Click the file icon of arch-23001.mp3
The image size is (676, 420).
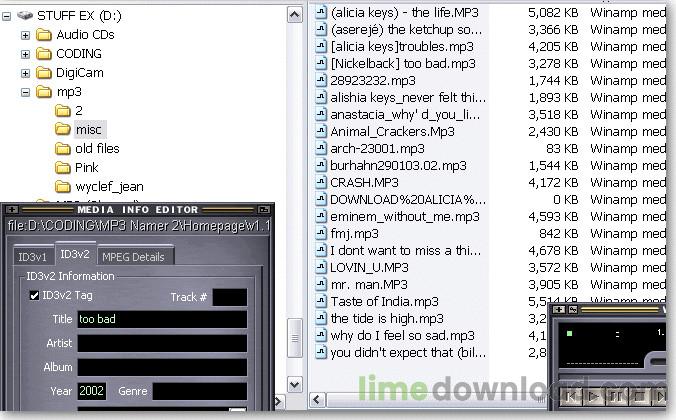[321, 148]
